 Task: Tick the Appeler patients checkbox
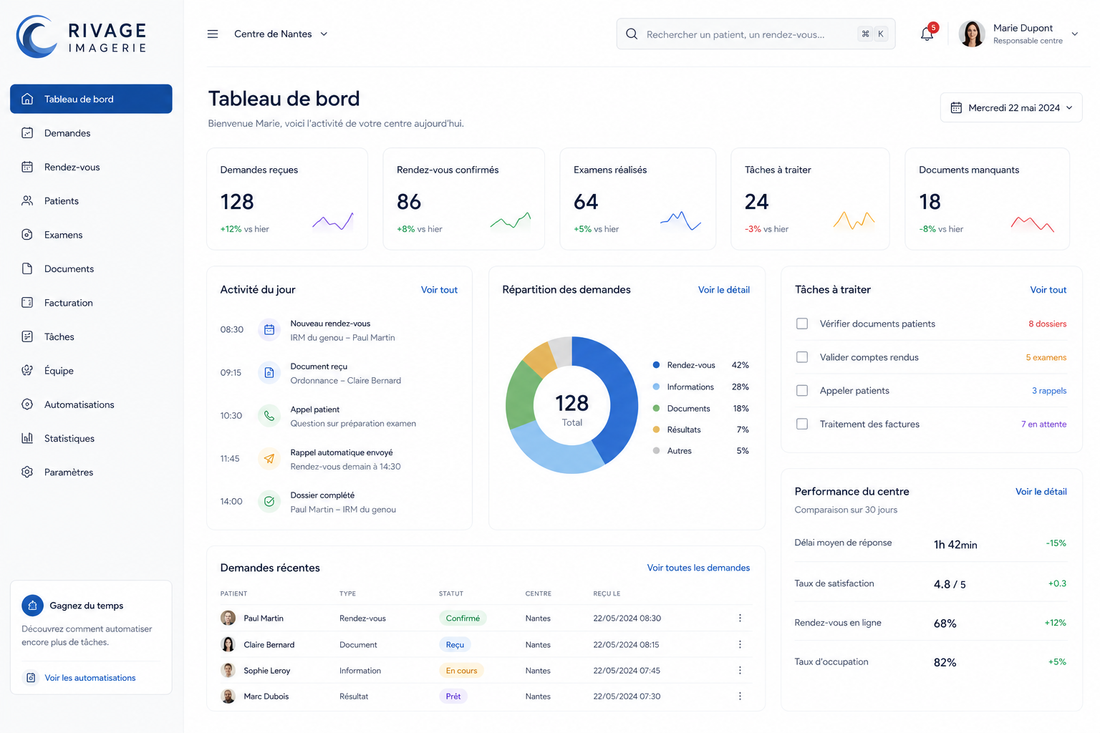[802, 391]
